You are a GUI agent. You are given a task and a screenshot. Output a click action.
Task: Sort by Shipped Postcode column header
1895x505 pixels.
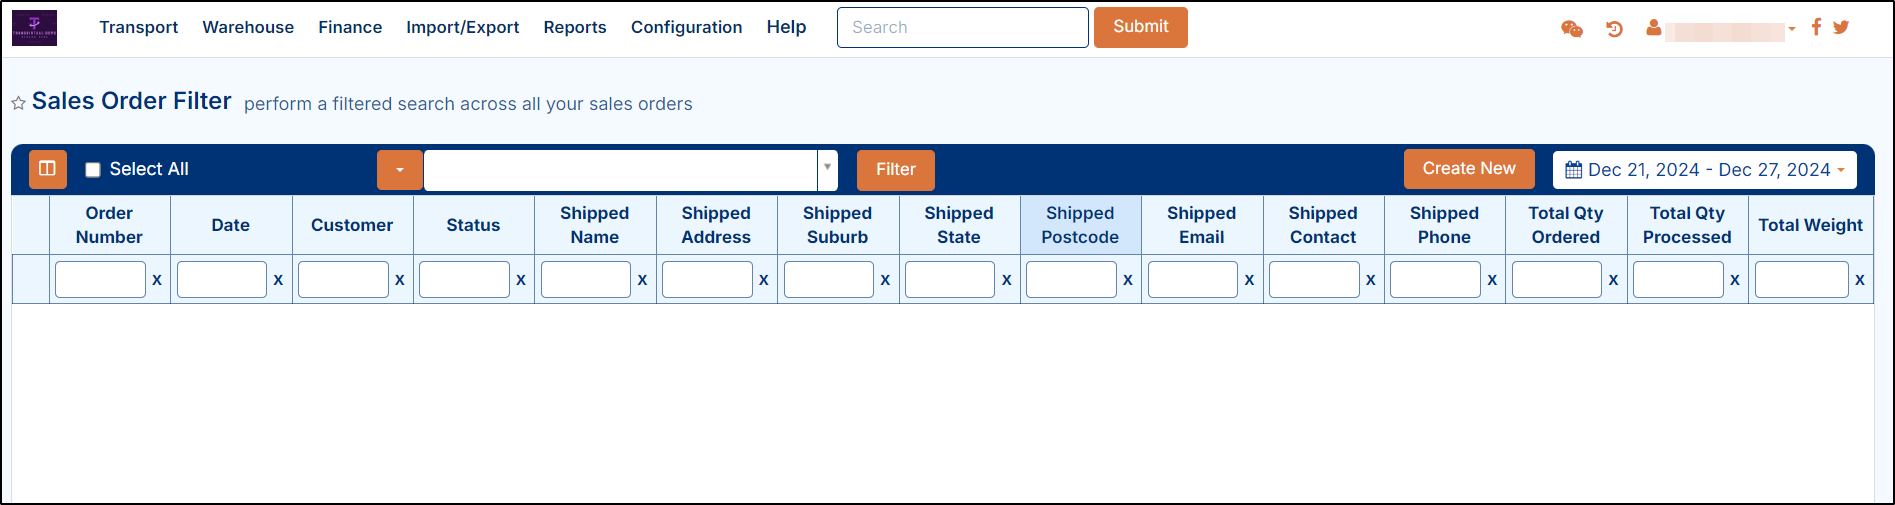[1080, 225]
